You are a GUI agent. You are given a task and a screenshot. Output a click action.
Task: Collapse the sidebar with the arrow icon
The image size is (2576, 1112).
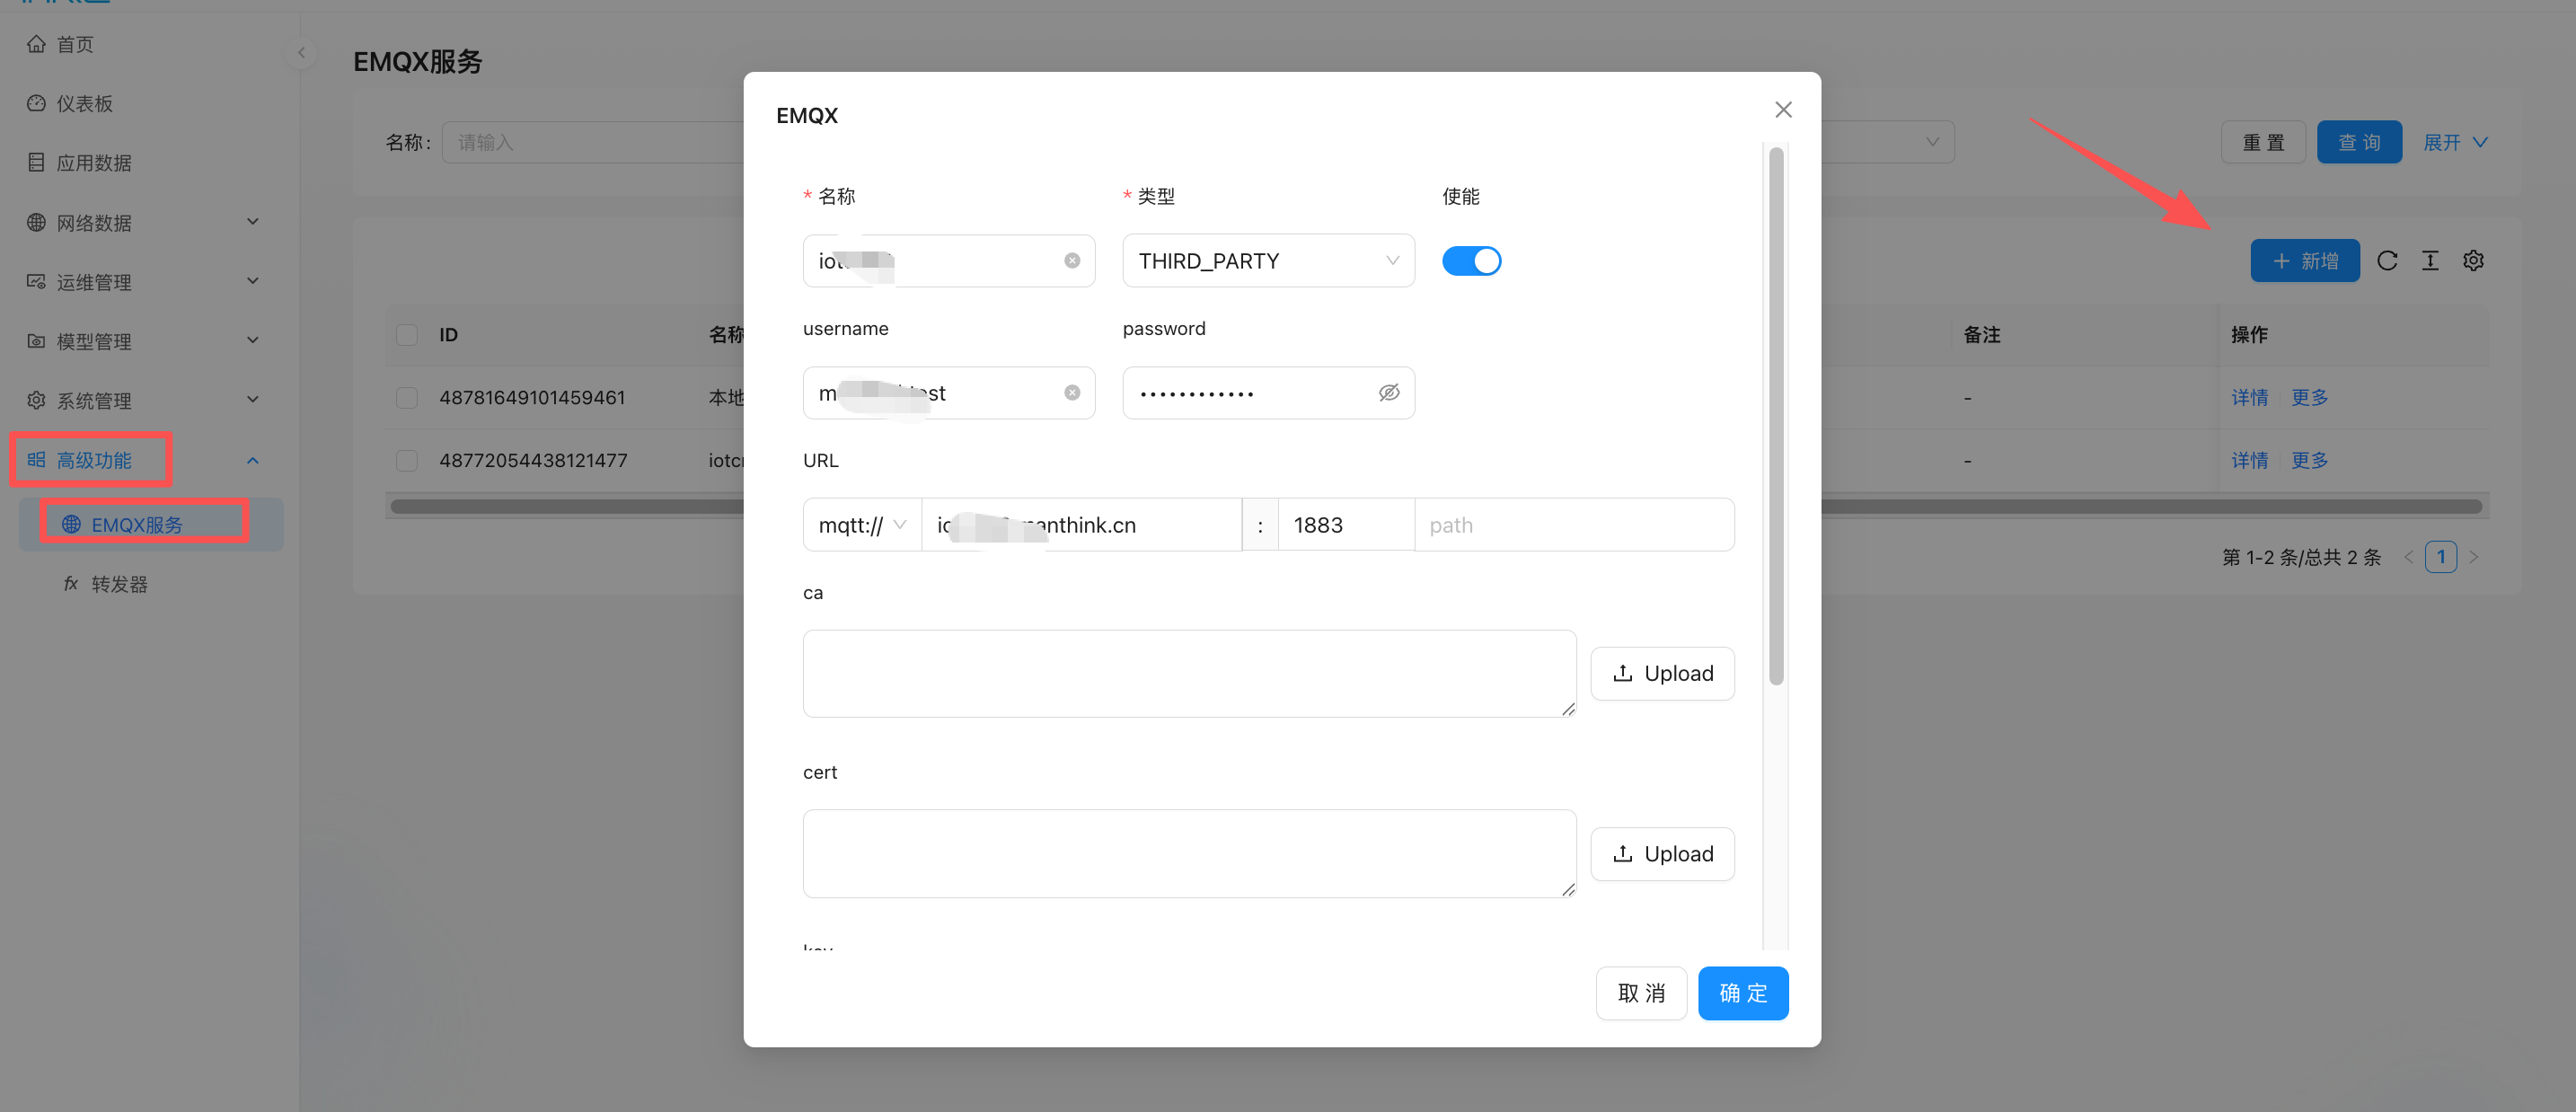[301, 53]
